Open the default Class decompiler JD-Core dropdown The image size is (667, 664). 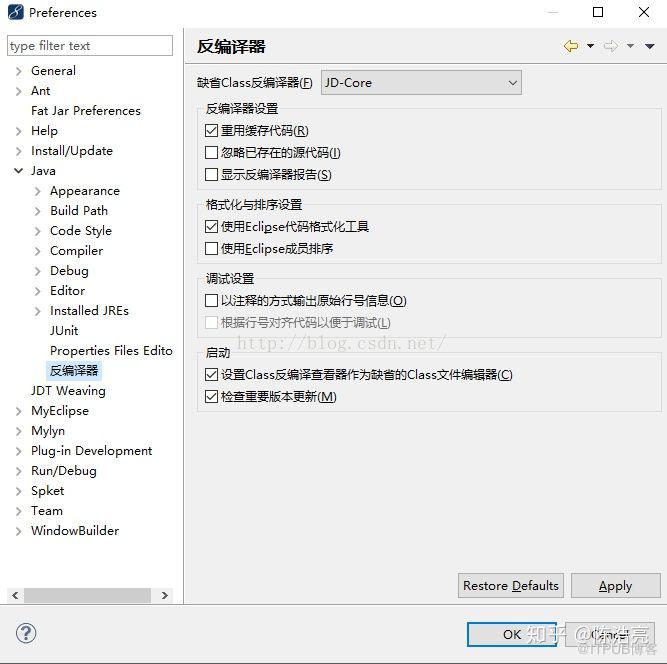[421, 83]
